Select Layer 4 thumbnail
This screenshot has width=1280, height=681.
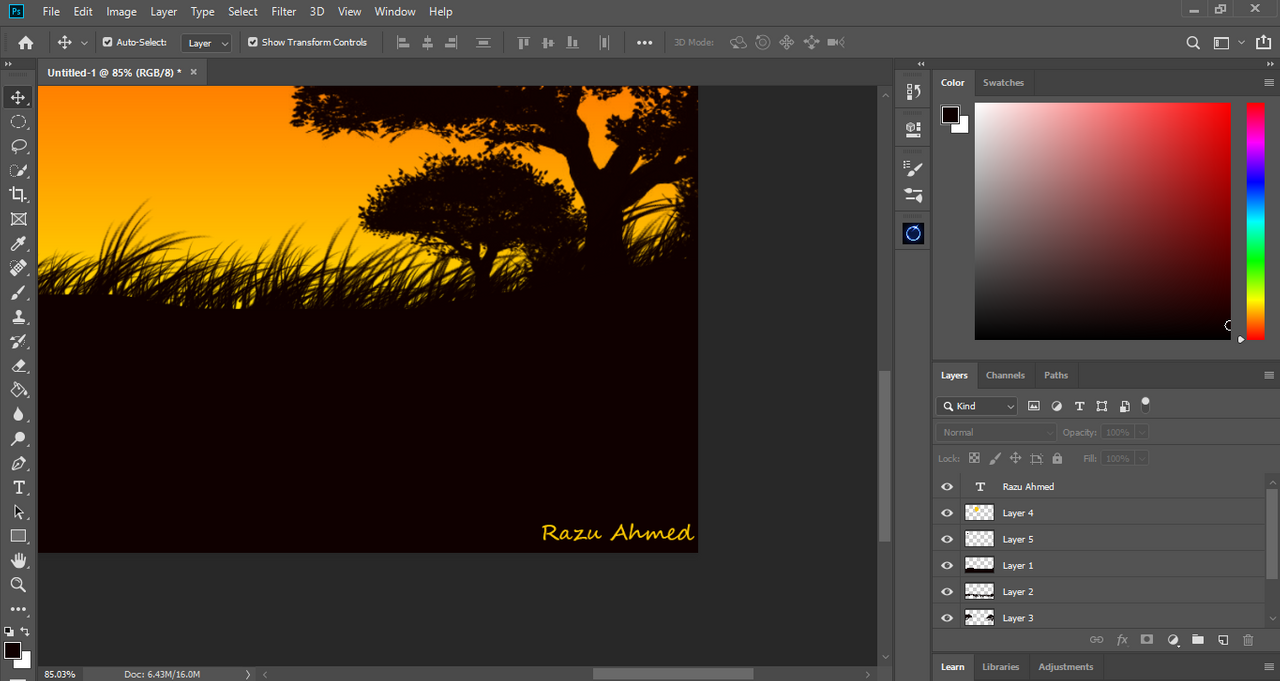tap(979, 513)
